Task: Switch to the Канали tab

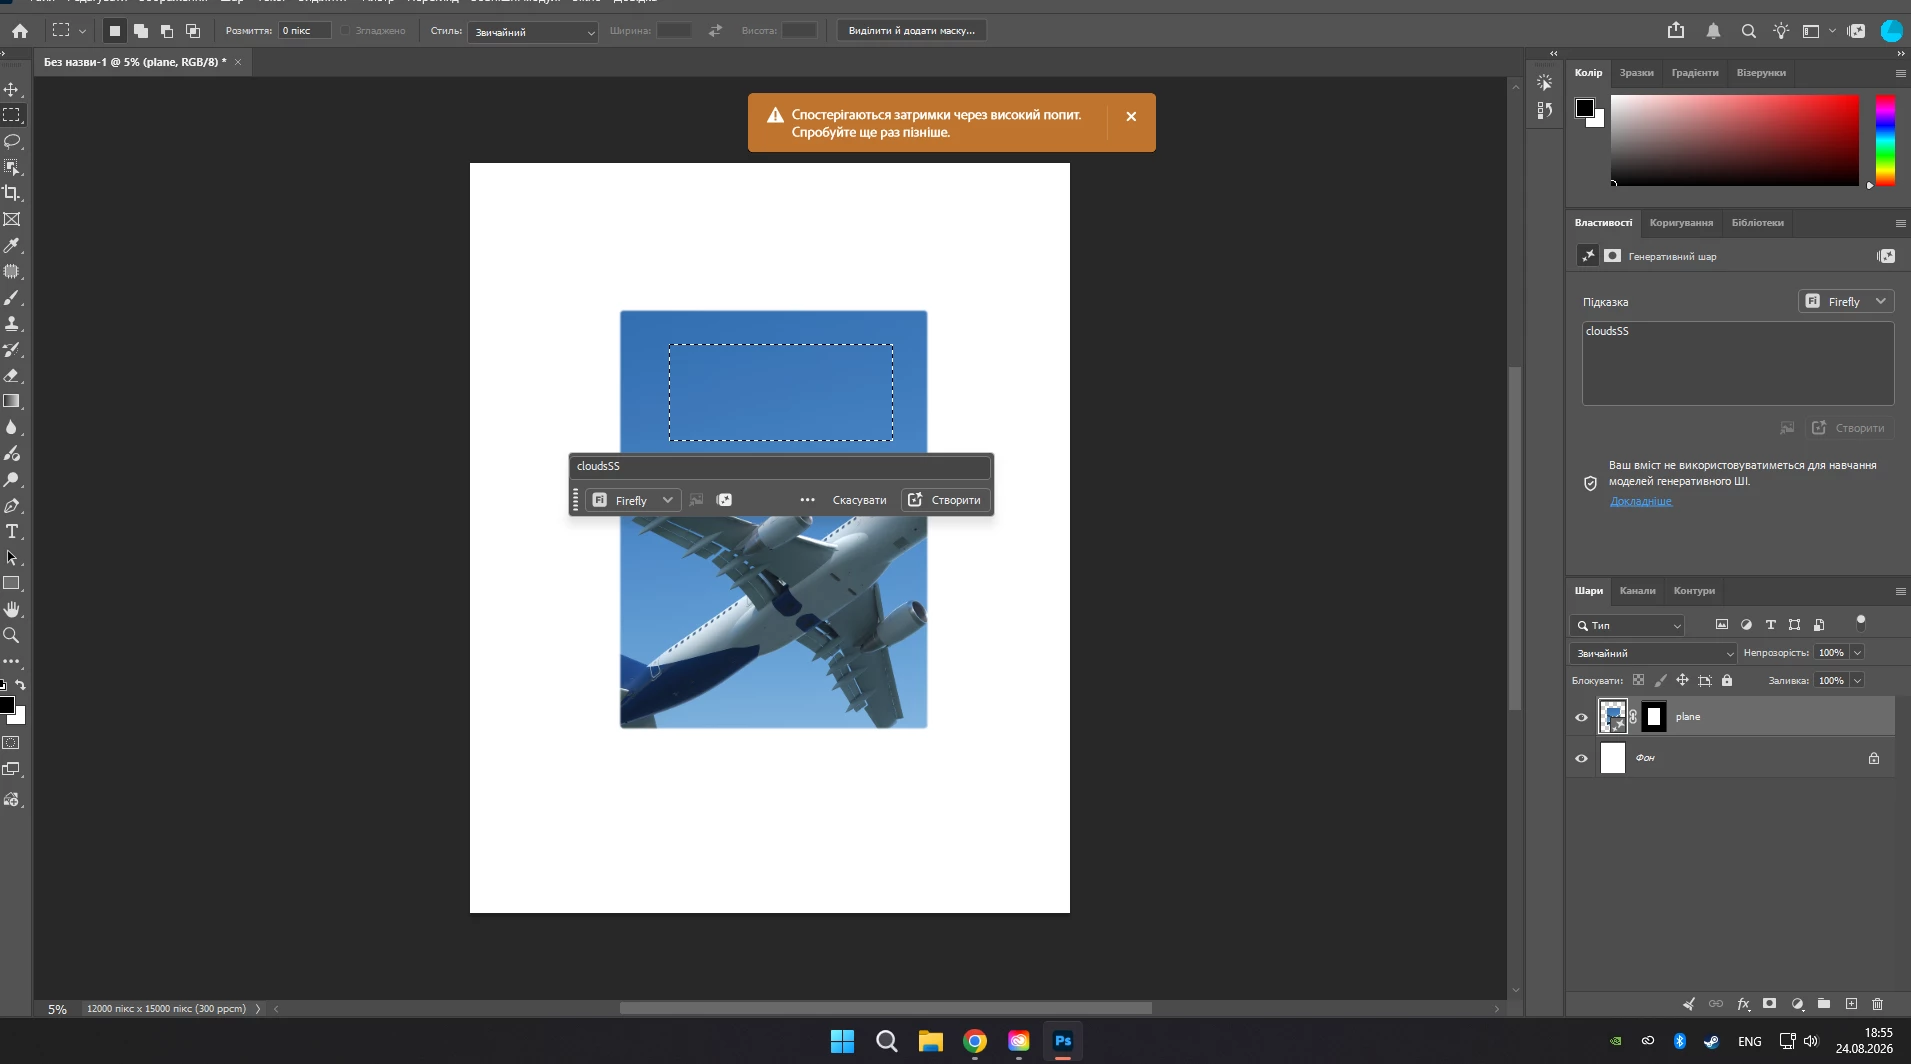Action: 1637,591
